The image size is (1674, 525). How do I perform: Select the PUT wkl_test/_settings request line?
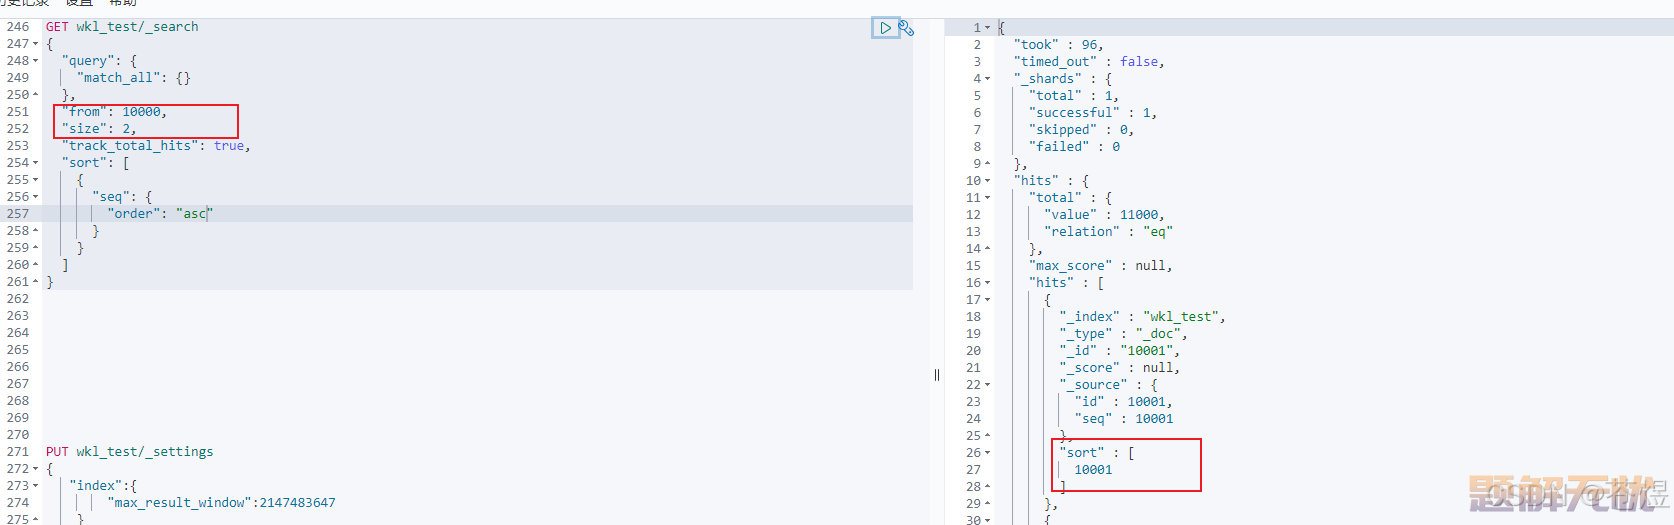click(x=130, y=452)
